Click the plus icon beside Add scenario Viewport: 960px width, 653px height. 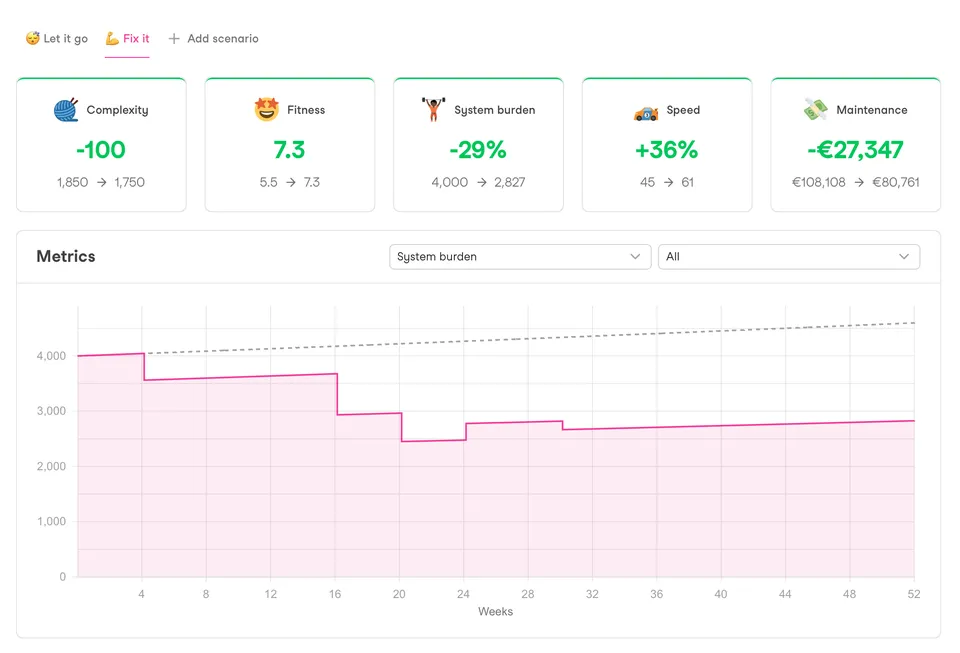pyautogui.click(x=174, y=39)
